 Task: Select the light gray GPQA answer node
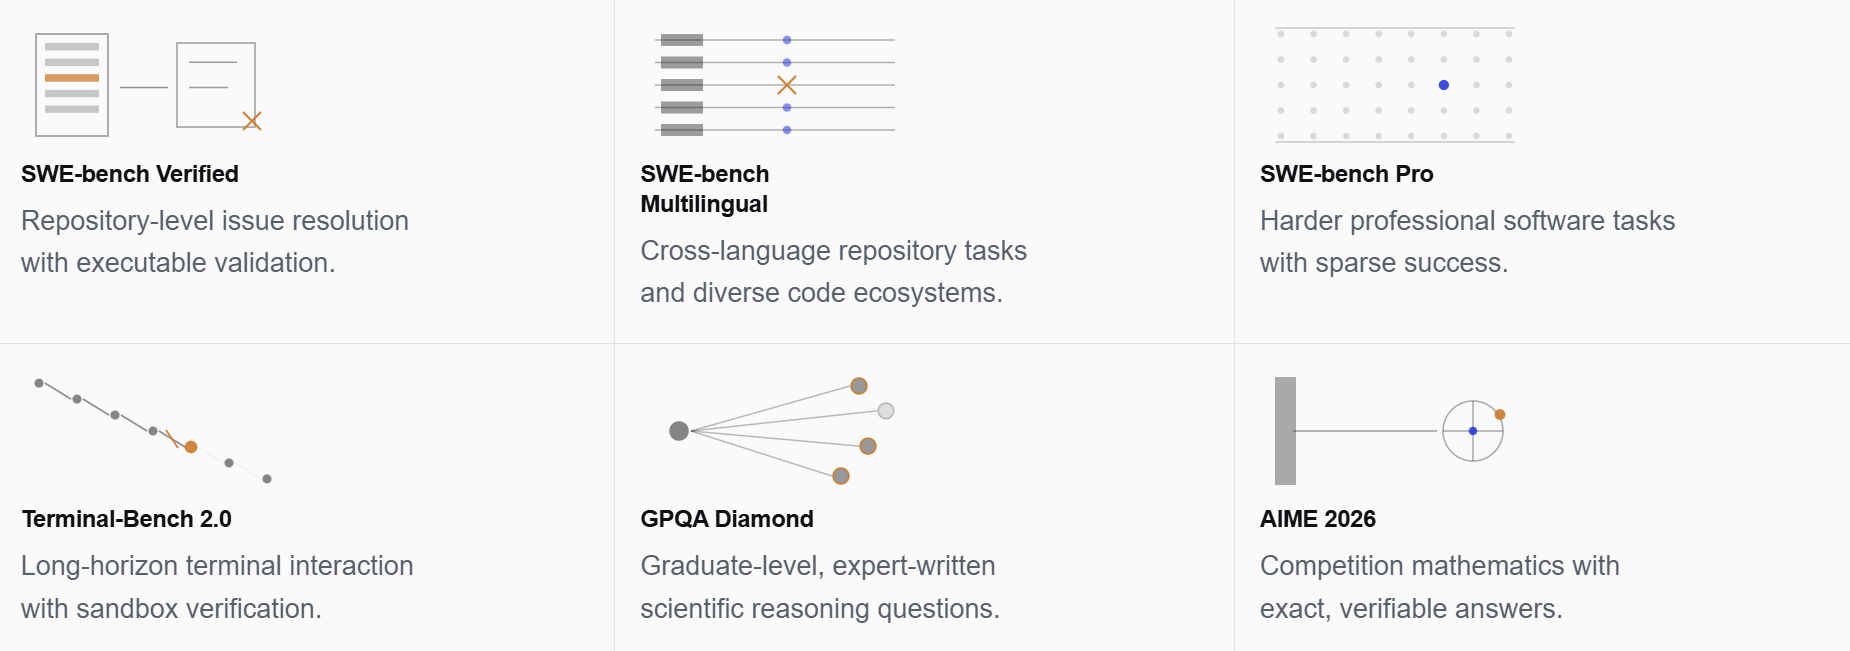click(886, 411)
